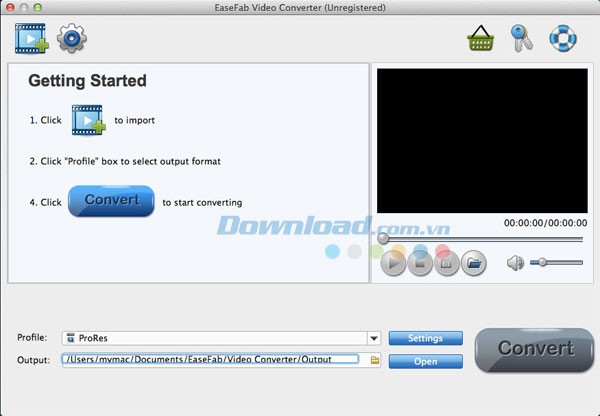Click the 00:00:00/00:00:00 time display
The width and height of the screenshot is (600, 416).
click(545, 223)
